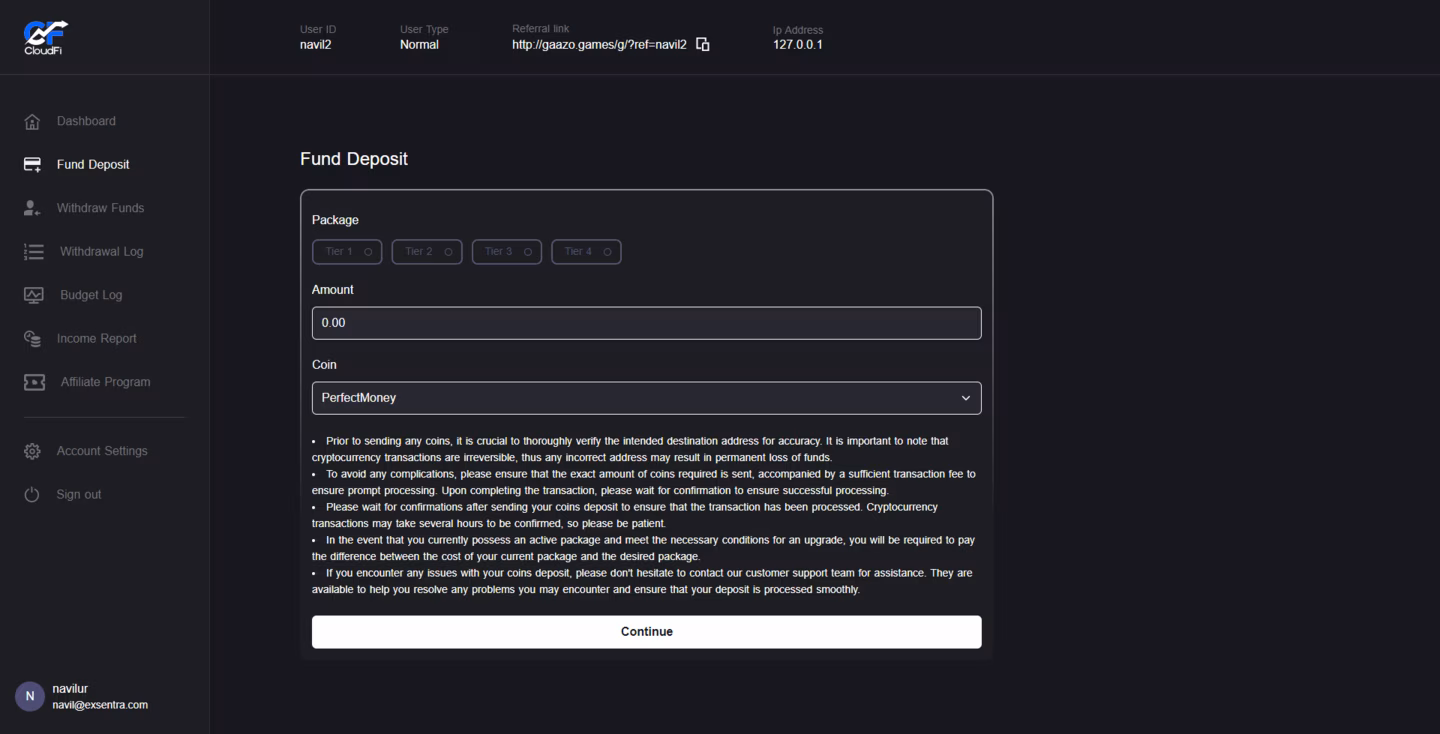Image resolution: width=1440 pixels, height=734 pixels.
Task: Click the Affiliate Program ticket icon
Action: click(34, 382)
